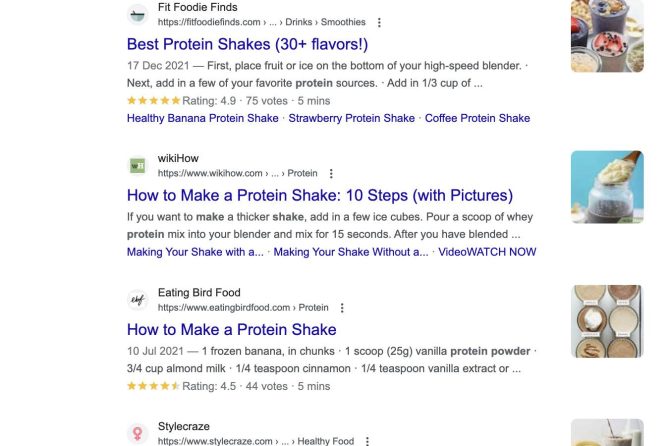Click the VideoWATCH NOW link
The width and height of the screenshot is (670, 446).
(x=487, y=252)
